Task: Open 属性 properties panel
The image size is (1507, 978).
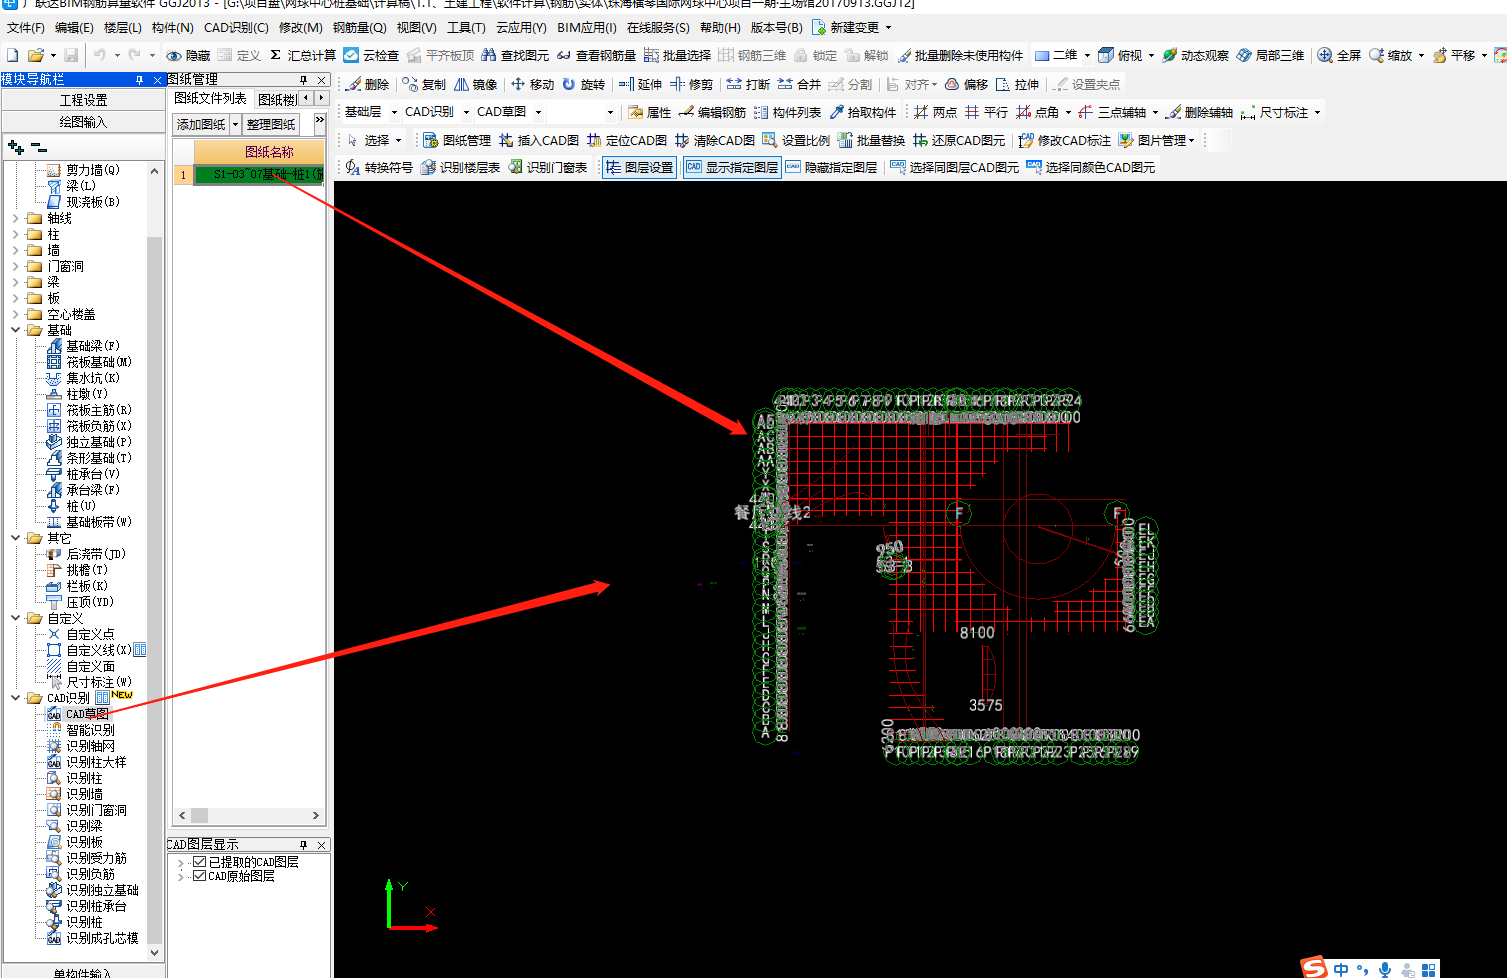Action: 649,112
